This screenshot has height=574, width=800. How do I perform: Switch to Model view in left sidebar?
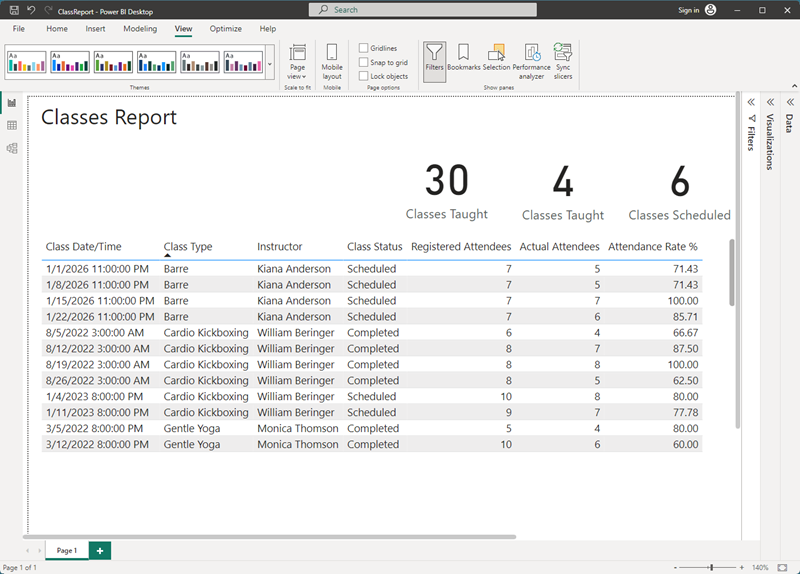pyautogui.click(x=12, y=148)
